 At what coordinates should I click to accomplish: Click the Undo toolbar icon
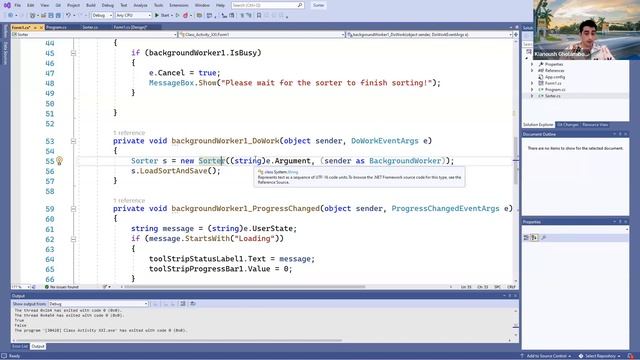pyautogui.click(x=68, y=16)
